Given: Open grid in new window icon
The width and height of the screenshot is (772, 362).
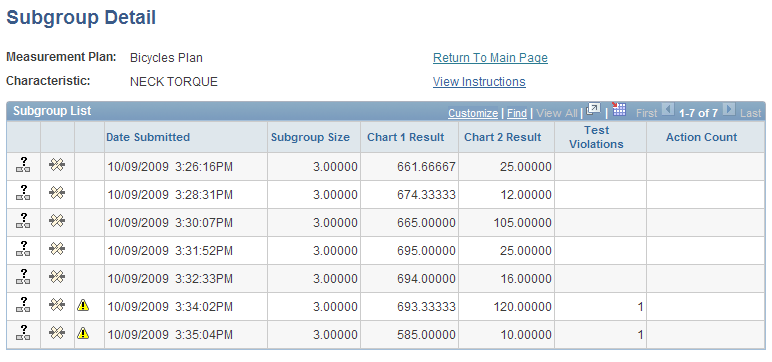Looking at the screenshot, I should click(x=594, y=110).
